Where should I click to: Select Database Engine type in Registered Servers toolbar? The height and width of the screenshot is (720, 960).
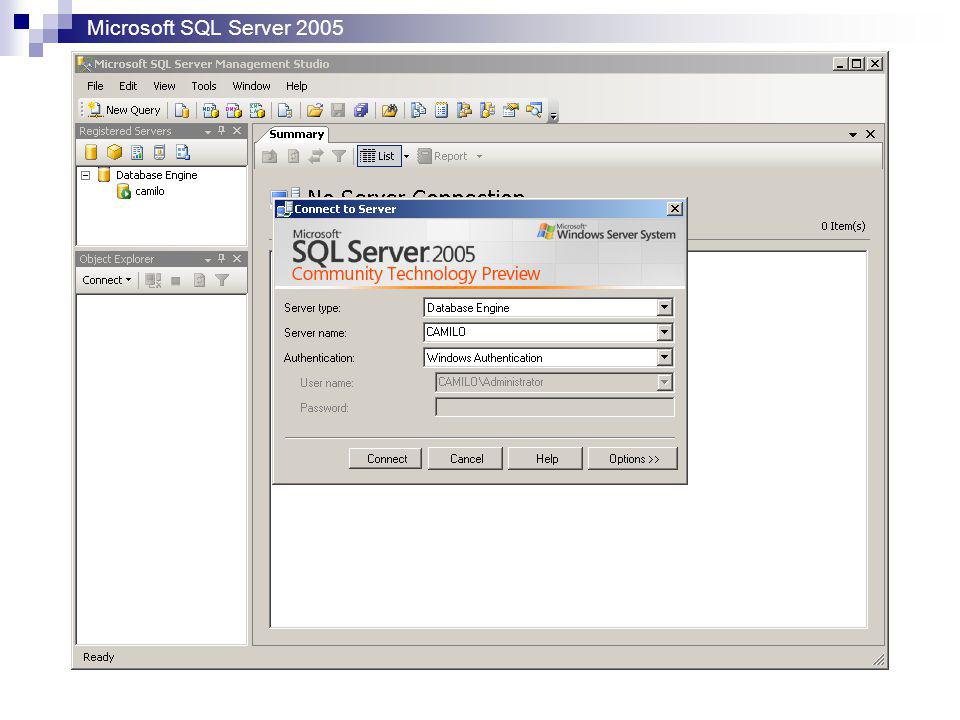[91, 152]
